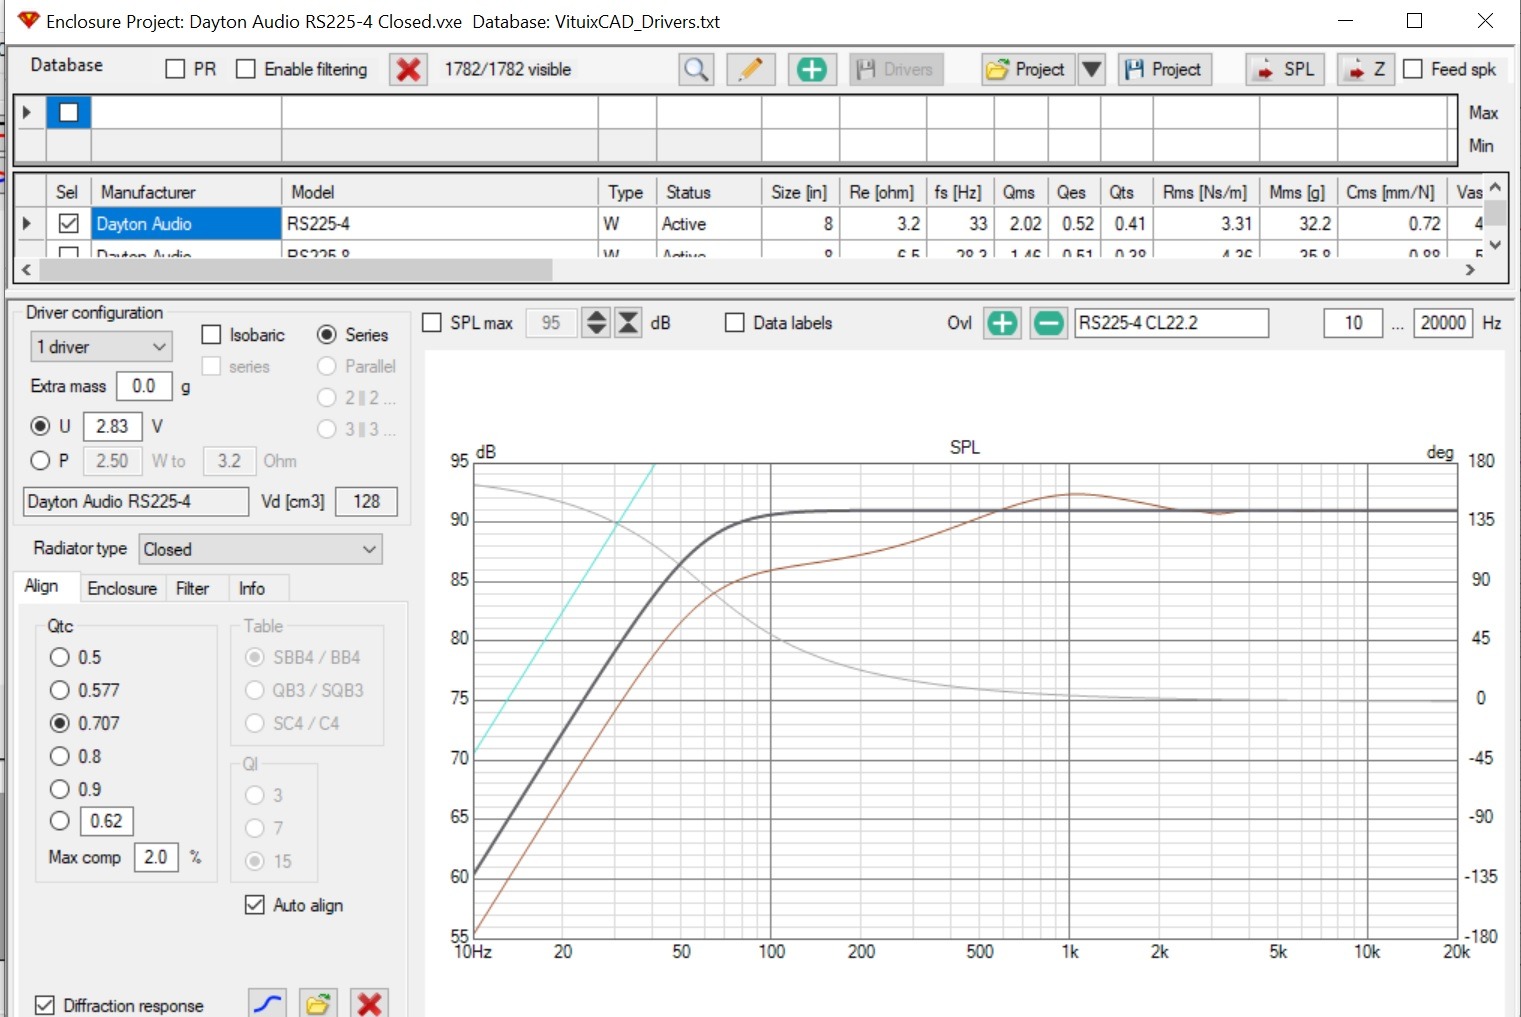Enable filtering checkbox
This screenshot has width=1521, height=1017.
point(246,69)
